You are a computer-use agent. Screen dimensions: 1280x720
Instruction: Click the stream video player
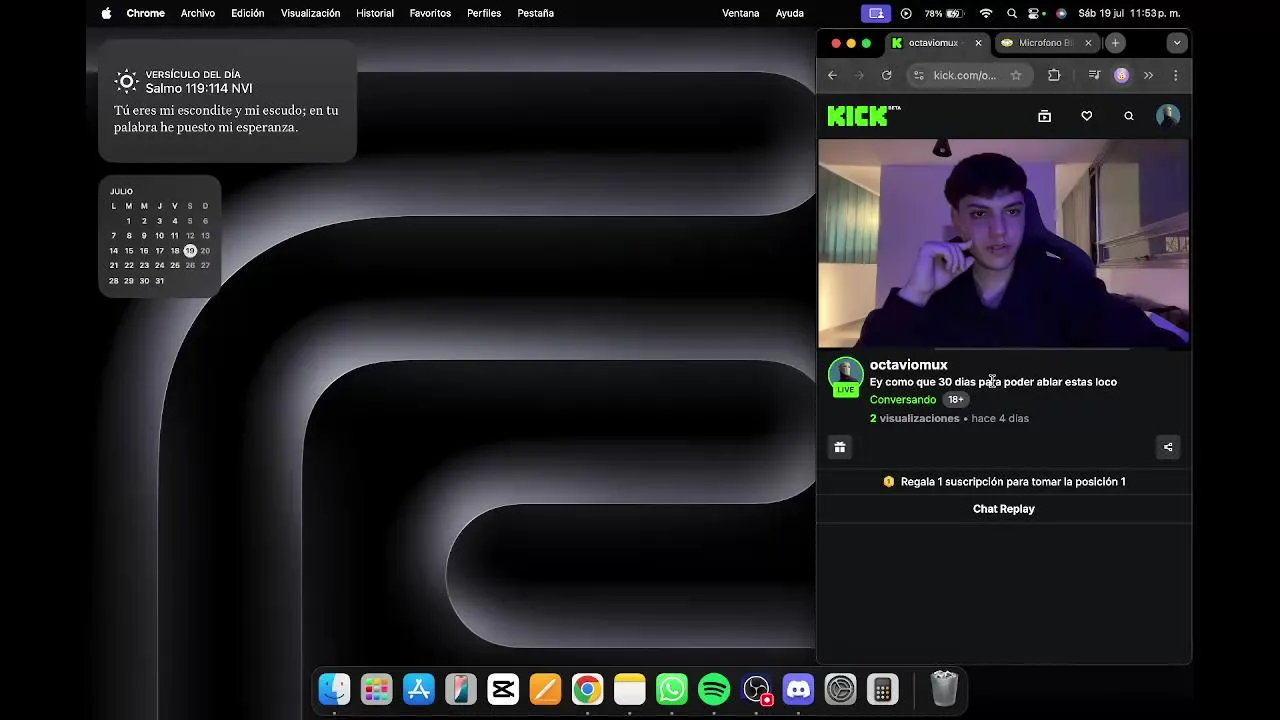[1004, 243]
